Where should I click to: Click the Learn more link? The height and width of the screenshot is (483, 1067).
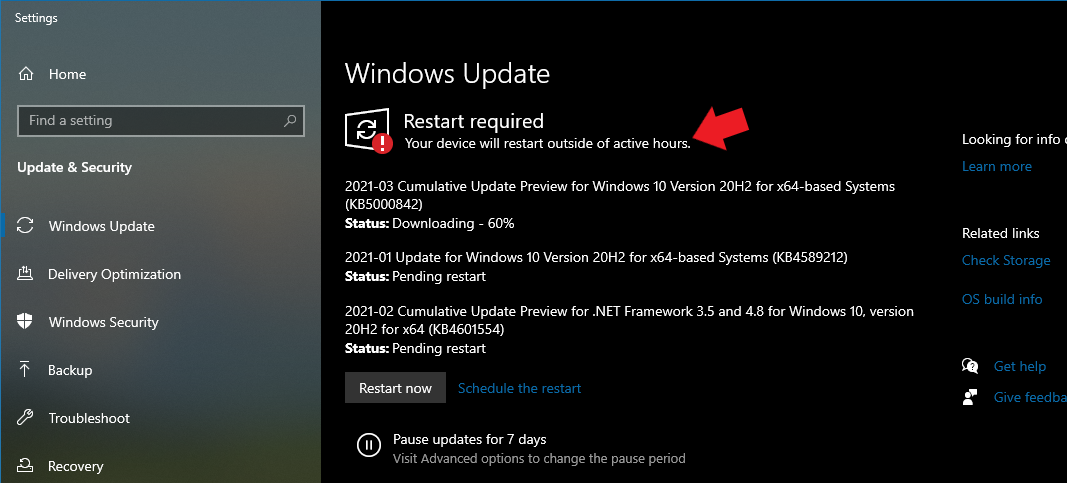996,167
